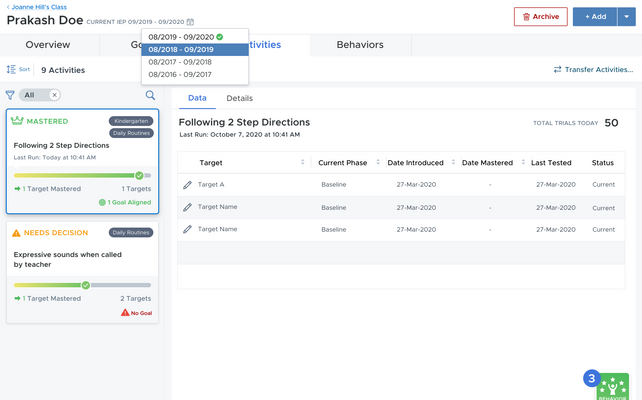Choose 08/2016 - 09/2017 from IEP list
The width and height of the screenshot is (642, 400).
(x=180, y=74)
